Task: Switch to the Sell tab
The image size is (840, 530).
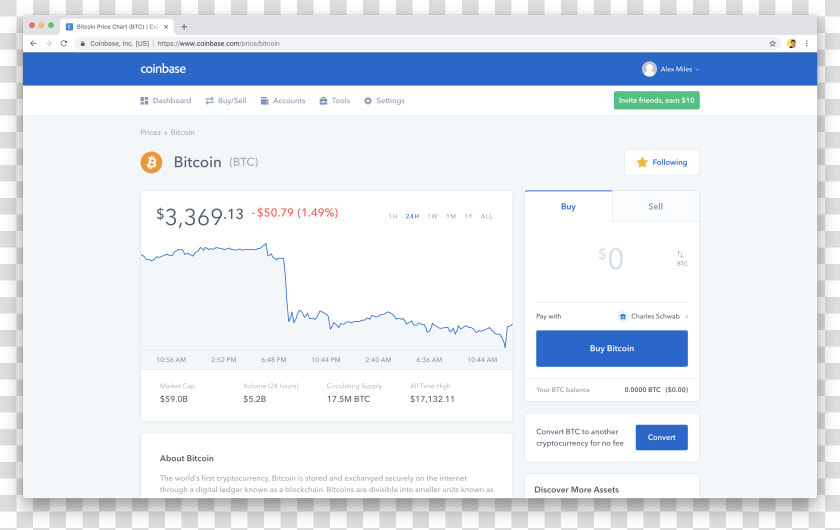Action: pyautogui.click(x=656, y=206)
